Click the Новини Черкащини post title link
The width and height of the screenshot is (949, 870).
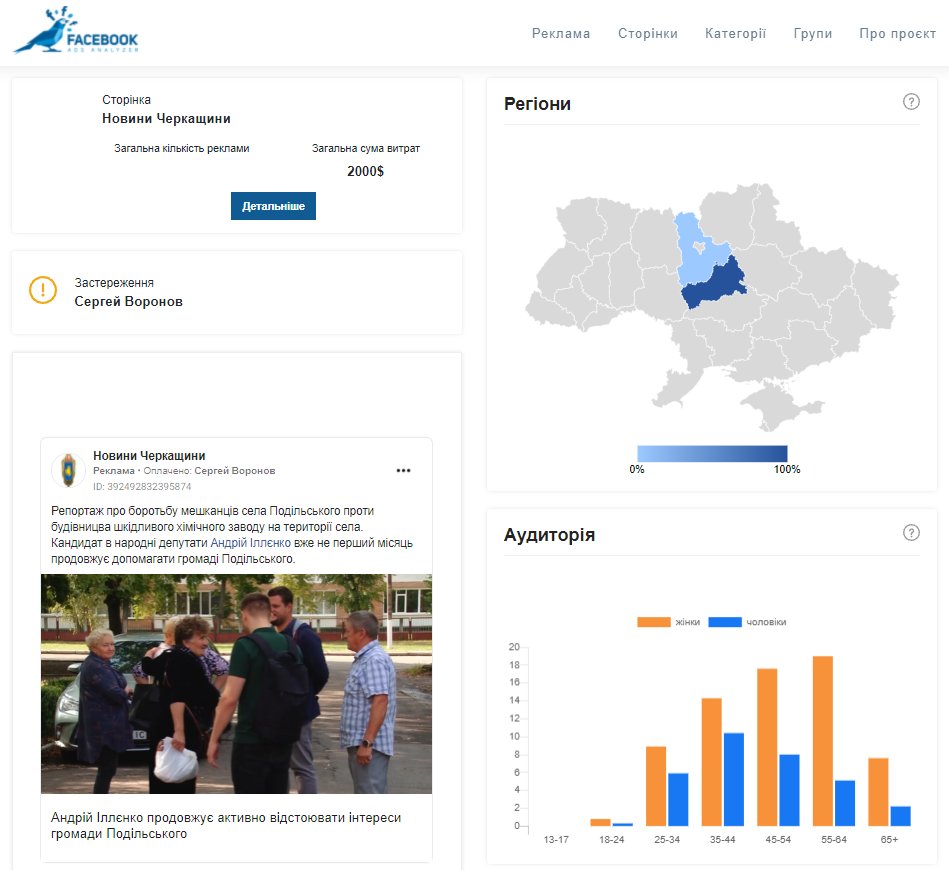(x=149, y=456)
